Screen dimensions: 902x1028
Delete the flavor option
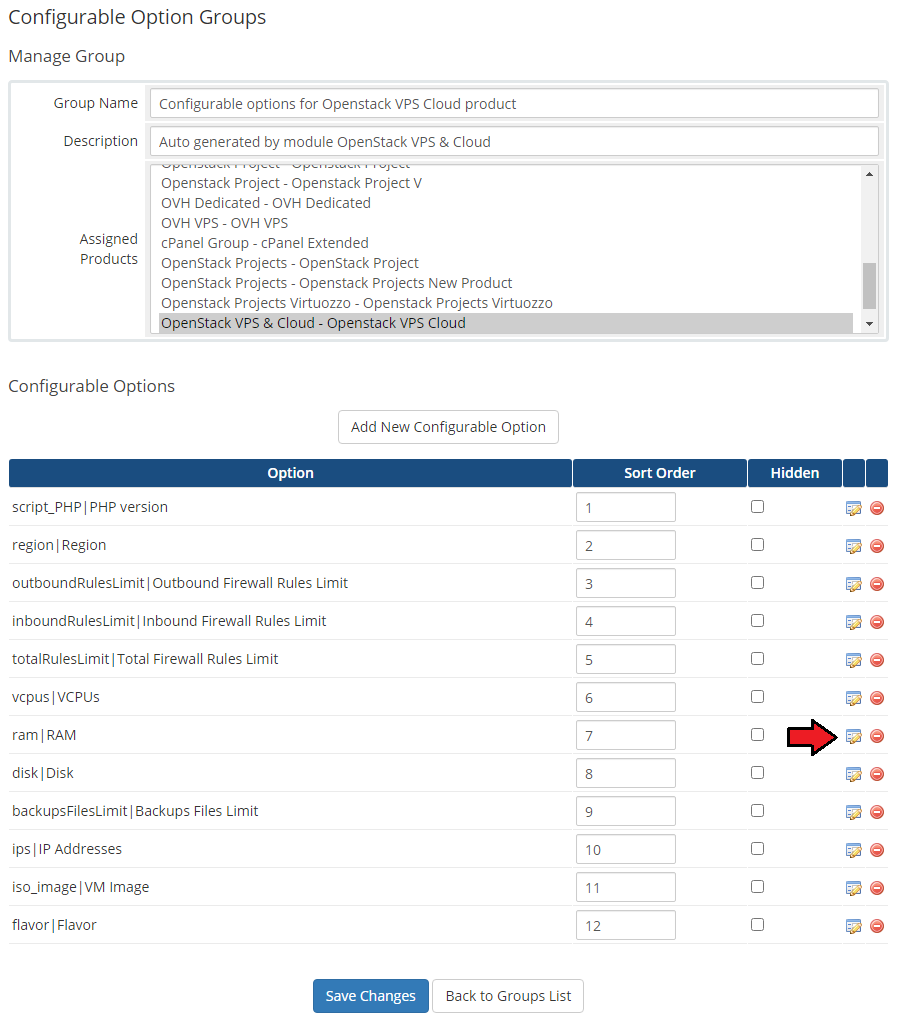coord(876,926)
